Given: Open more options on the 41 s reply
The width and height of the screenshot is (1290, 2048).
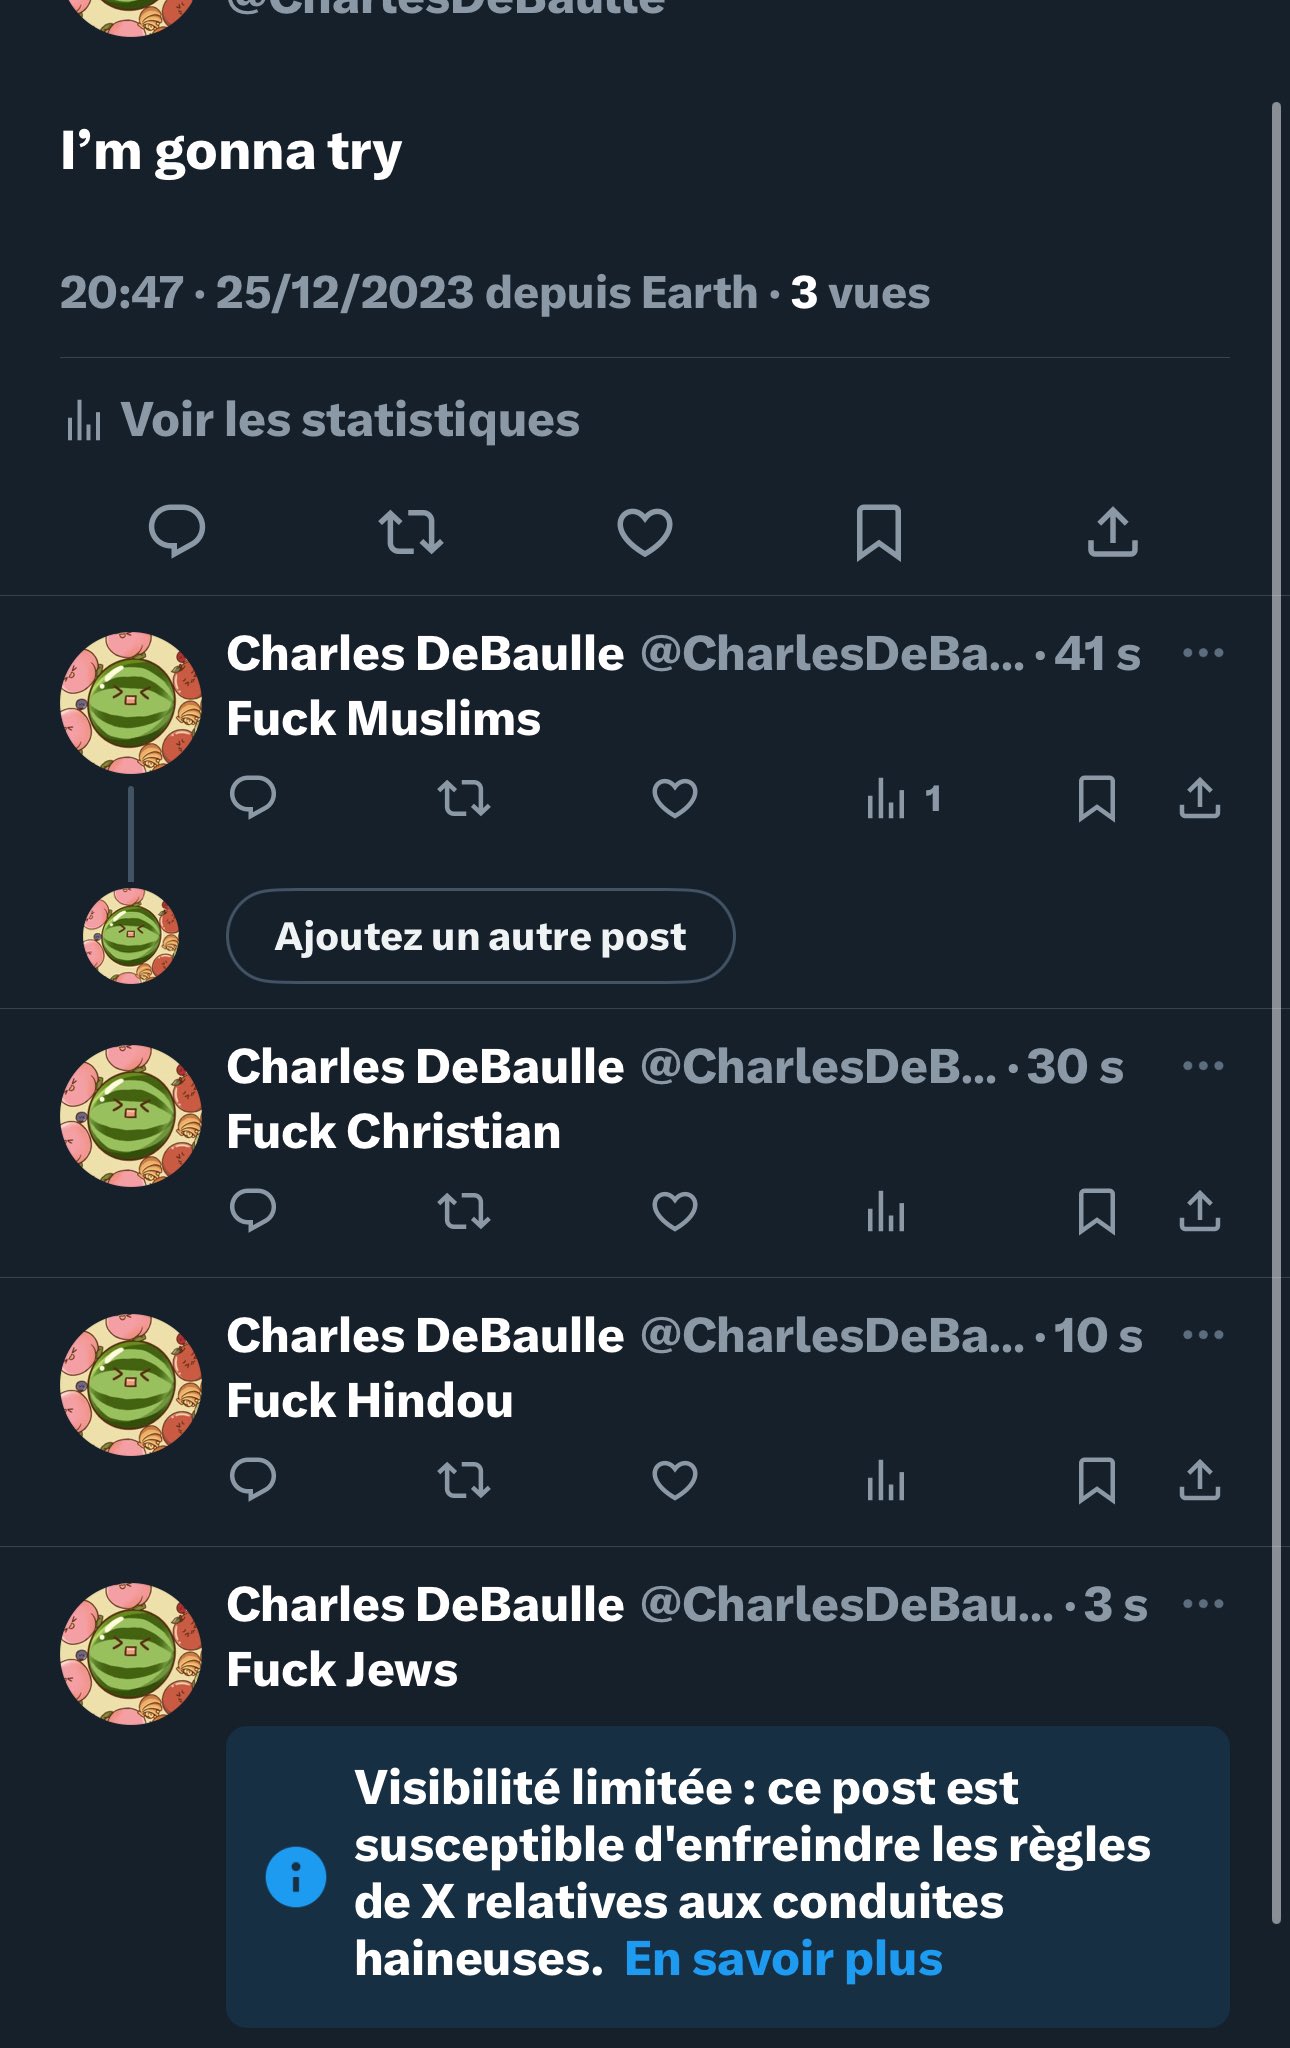Looking at the screenshot, I should coord(1203,653).
